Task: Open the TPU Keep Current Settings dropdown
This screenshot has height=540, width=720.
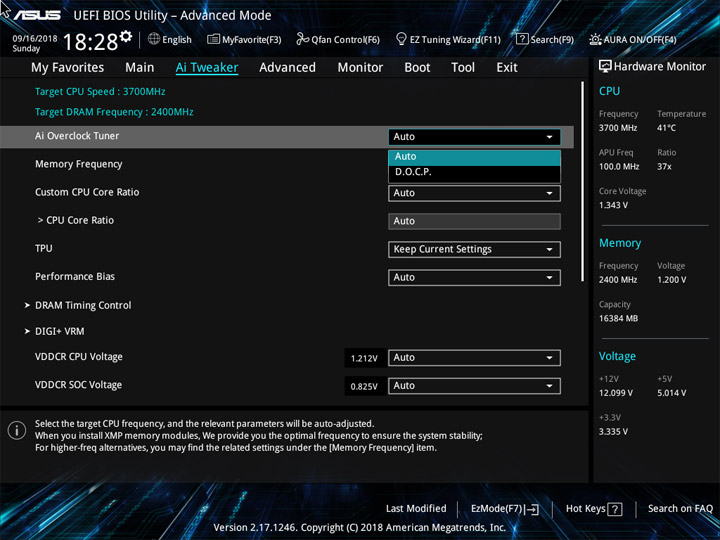Action: pos(474,249)
